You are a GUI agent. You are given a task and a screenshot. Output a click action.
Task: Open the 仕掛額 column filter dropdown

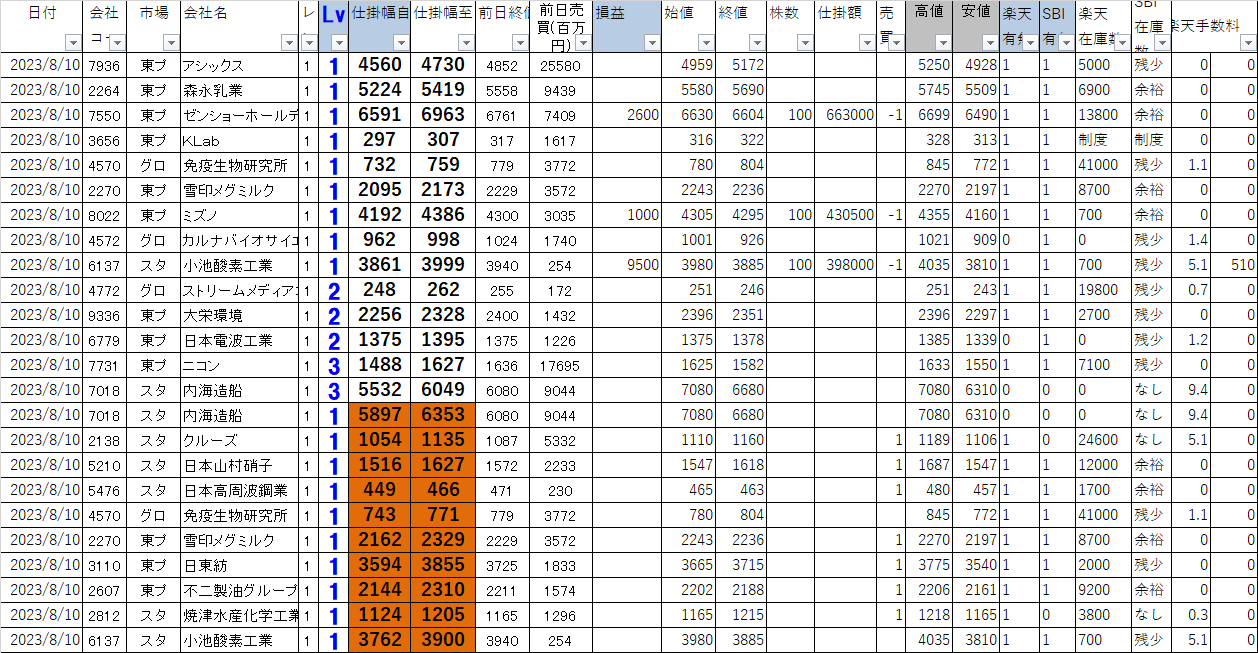[867, 43]
